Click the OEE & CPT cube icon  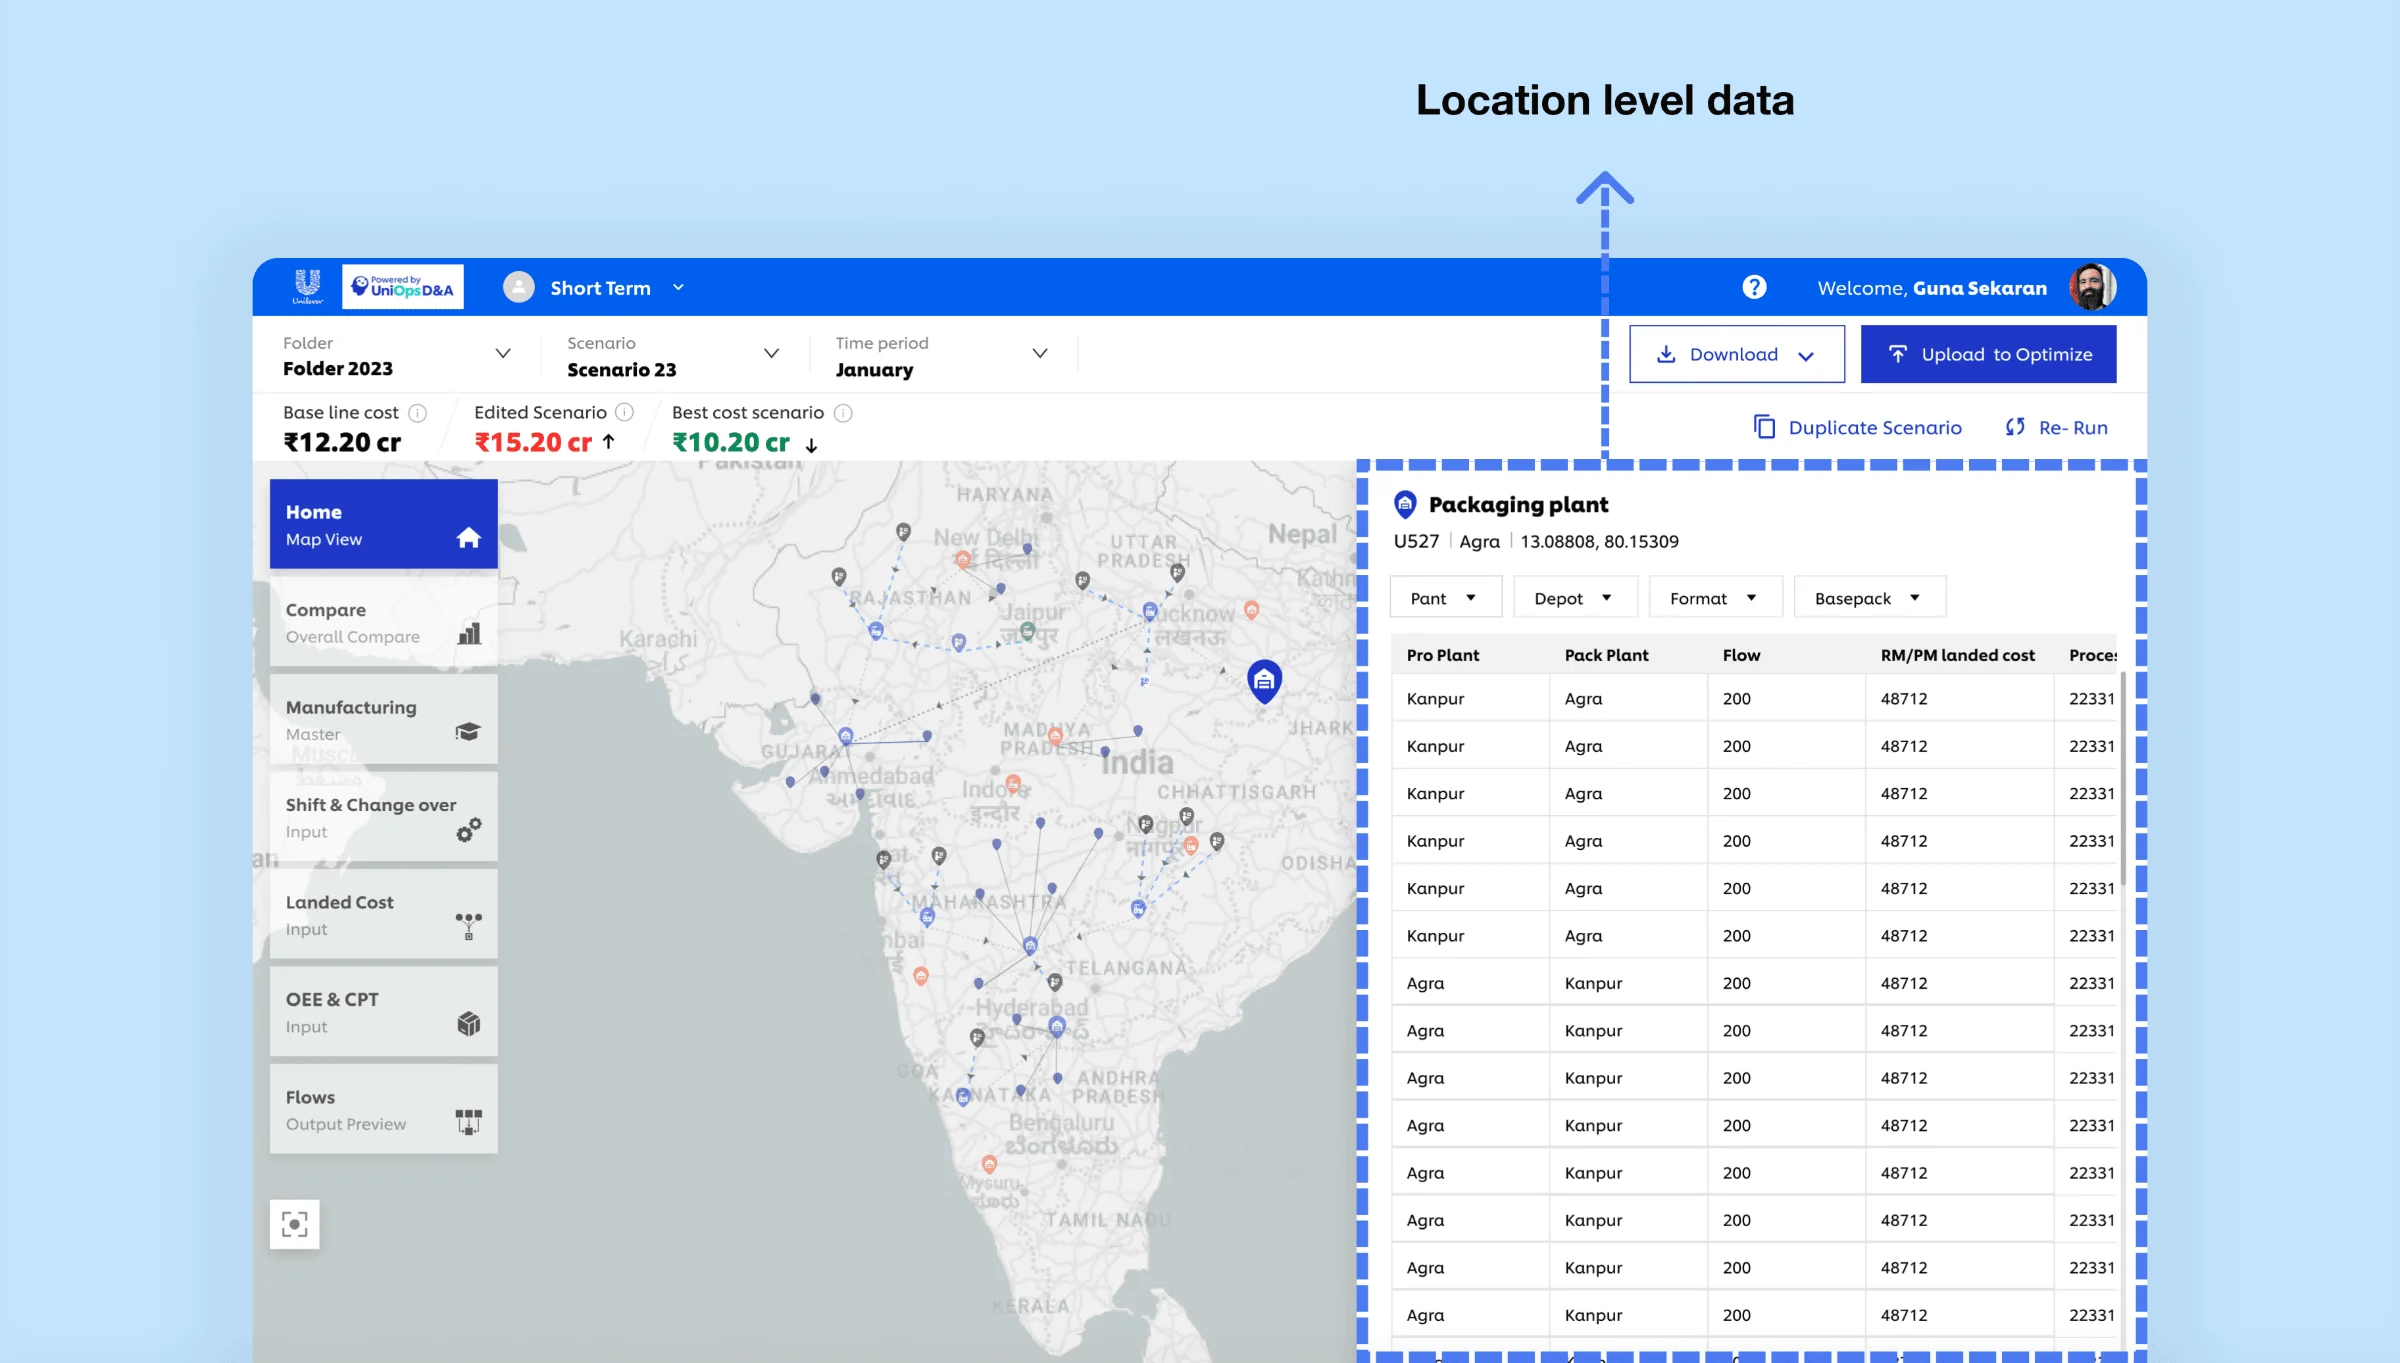[x=468, y=1023]
